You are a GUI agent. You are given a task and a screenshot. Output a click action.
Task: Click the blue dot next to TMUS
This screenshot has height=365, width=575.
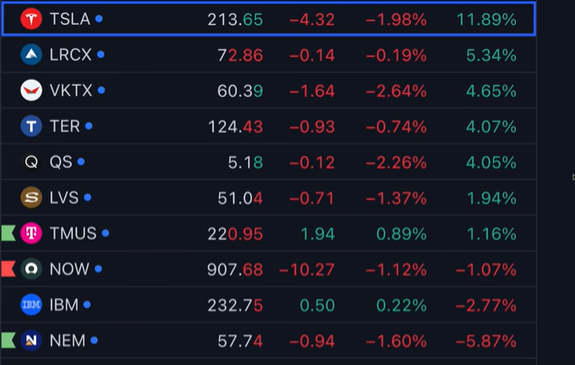click(106, 233)
